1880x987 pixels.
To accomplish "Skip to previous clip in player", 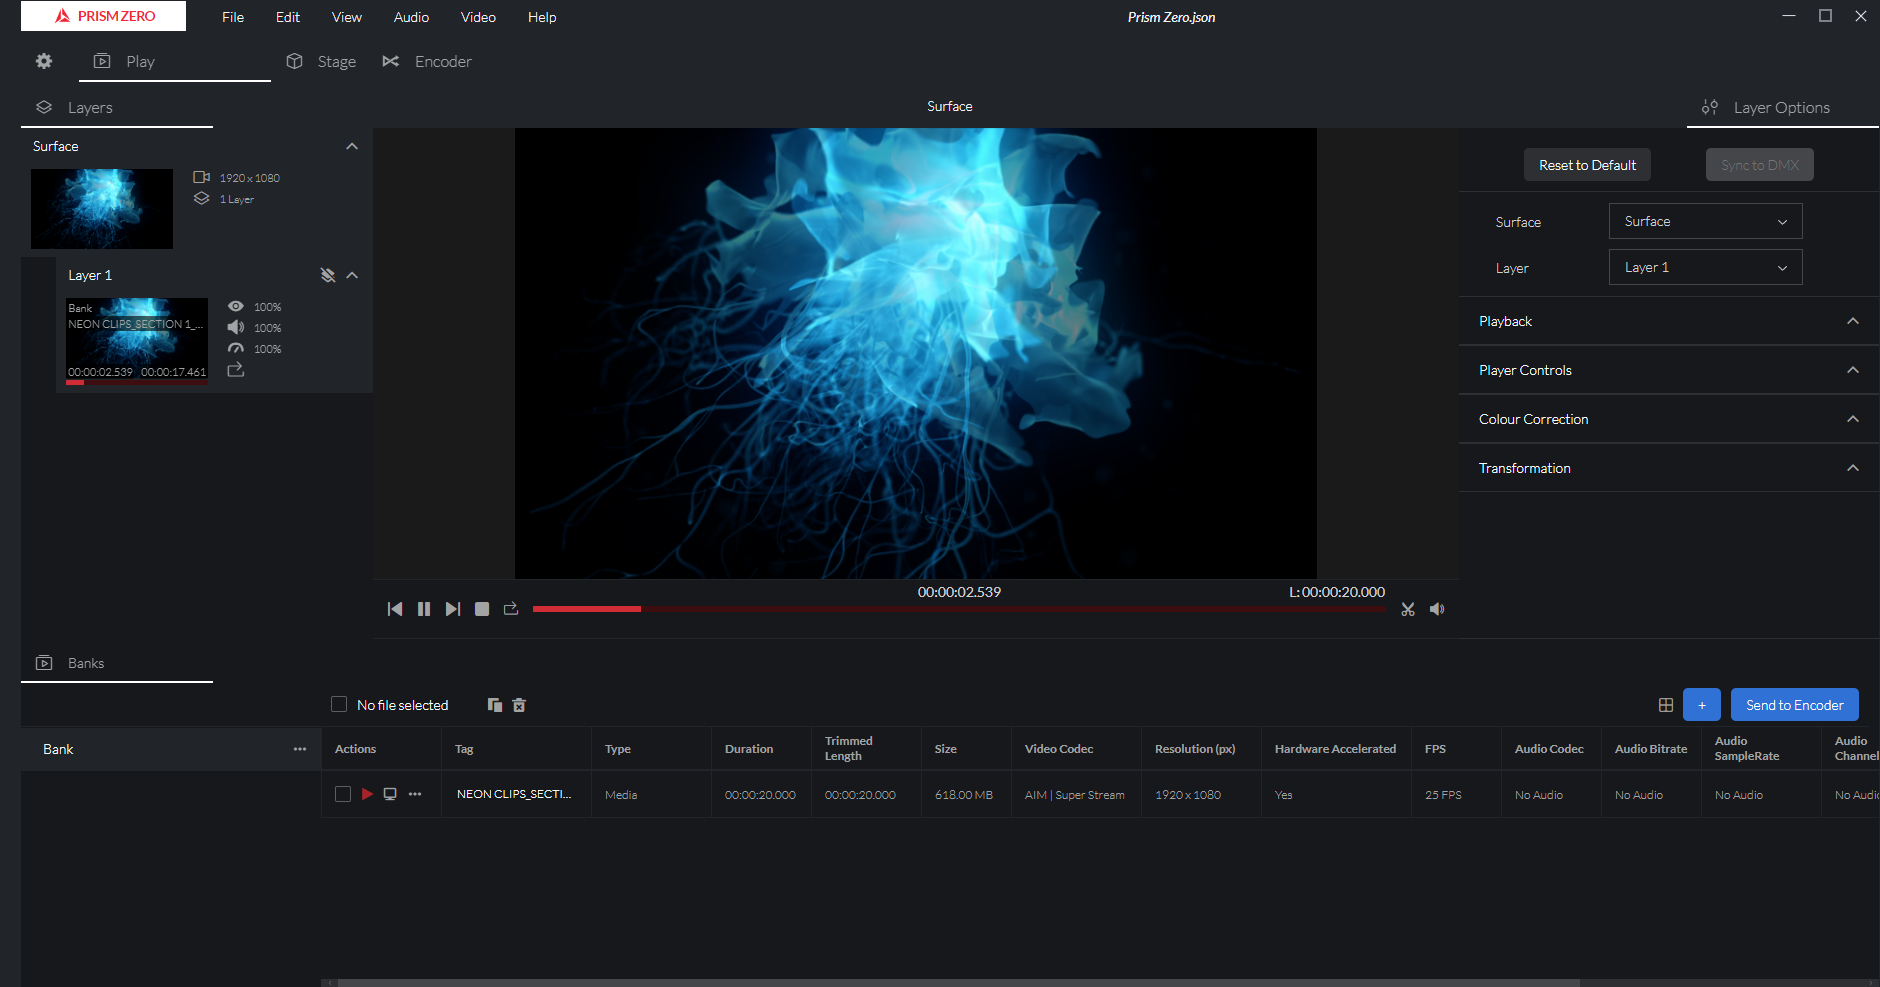I will 395,609.
